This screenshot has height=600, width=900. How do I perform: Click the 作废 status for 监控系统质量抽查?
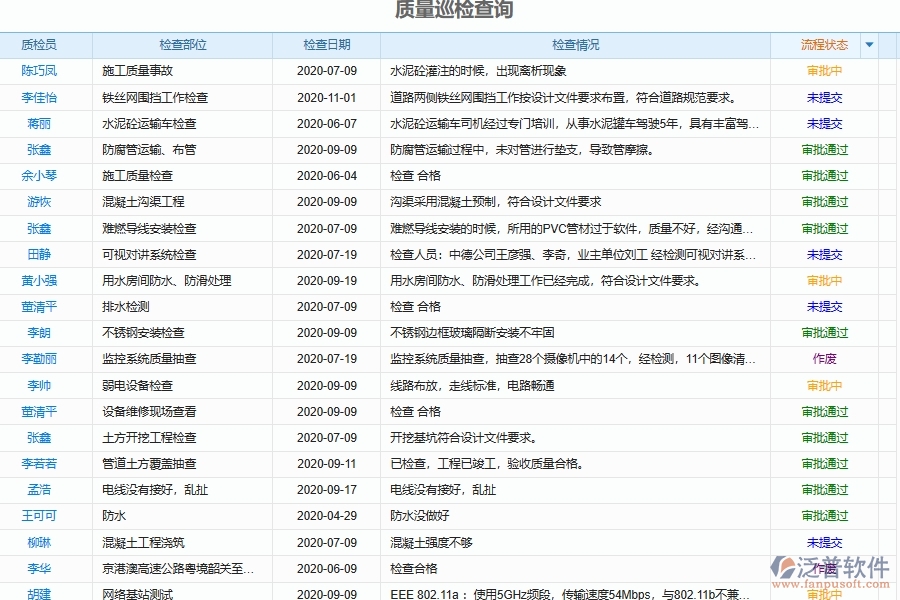pyautogui.click(x=827, y=359)
